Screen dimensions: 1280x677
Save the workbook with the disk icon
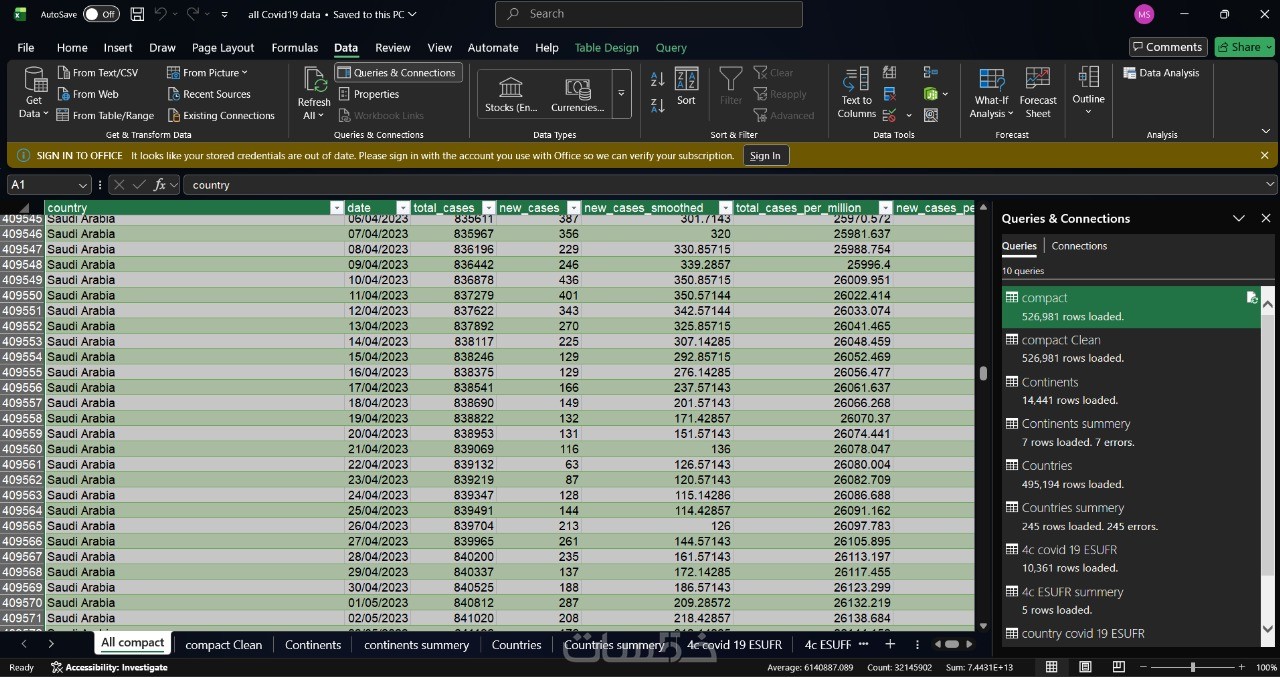(x=137, y=14)
